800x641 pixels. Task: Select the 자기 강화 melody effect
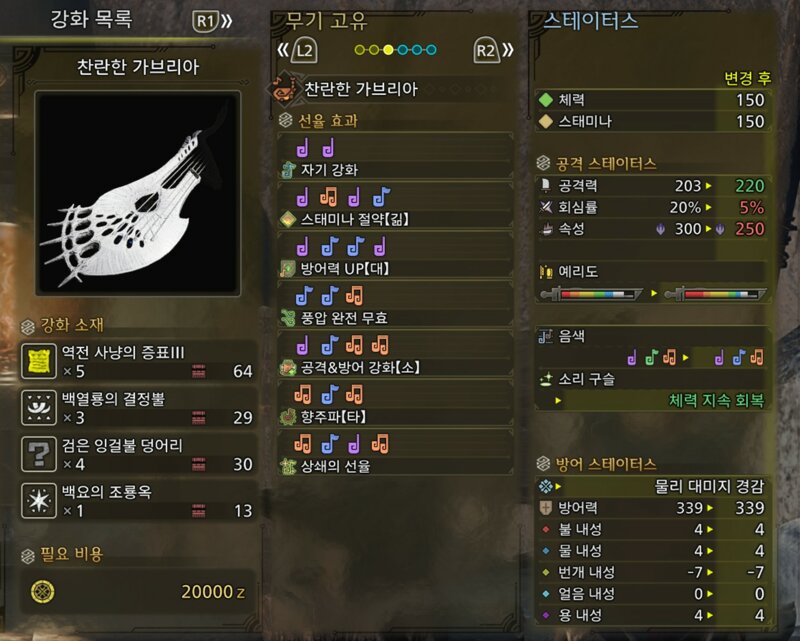tap(395, 158)
